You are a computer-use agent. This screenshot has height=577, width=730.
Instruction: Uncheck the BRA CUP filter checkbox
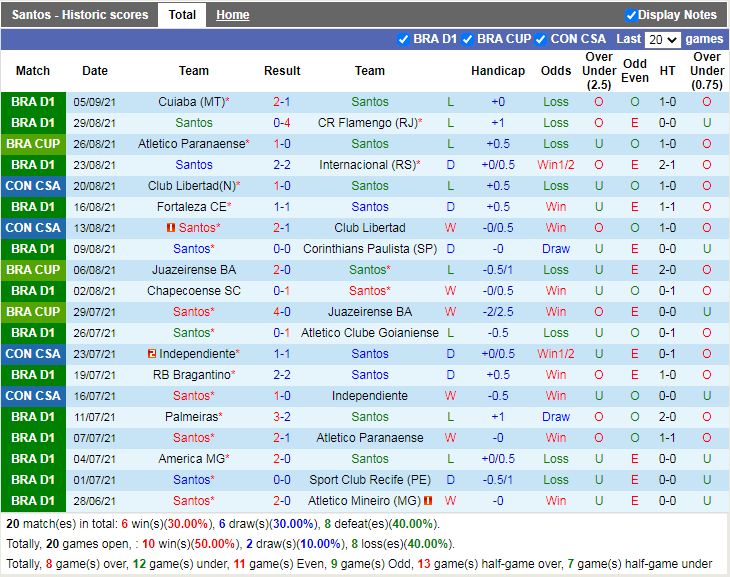468,39
